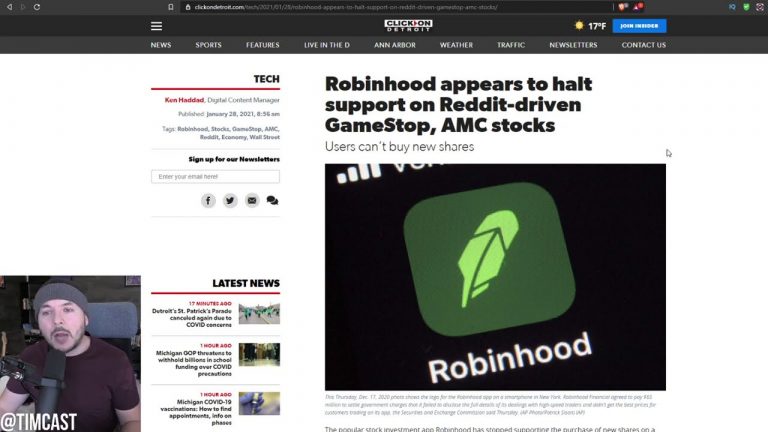Click the Brave shield icon
Viewport: 768px width, 432px height.
(623, 7)
